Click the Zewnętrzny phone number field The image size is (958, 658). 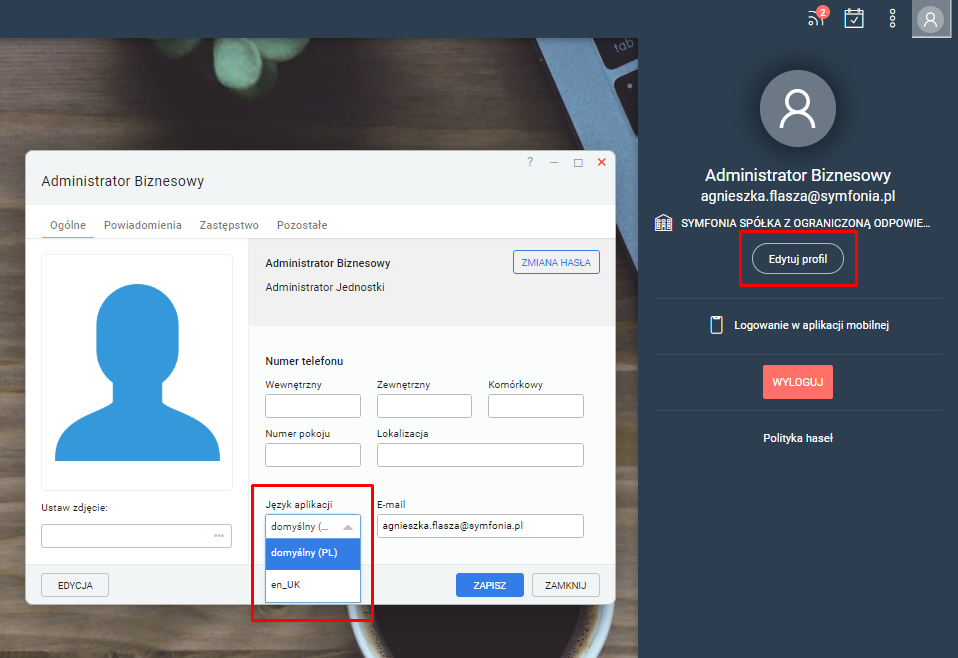click(x=424, y=406)
